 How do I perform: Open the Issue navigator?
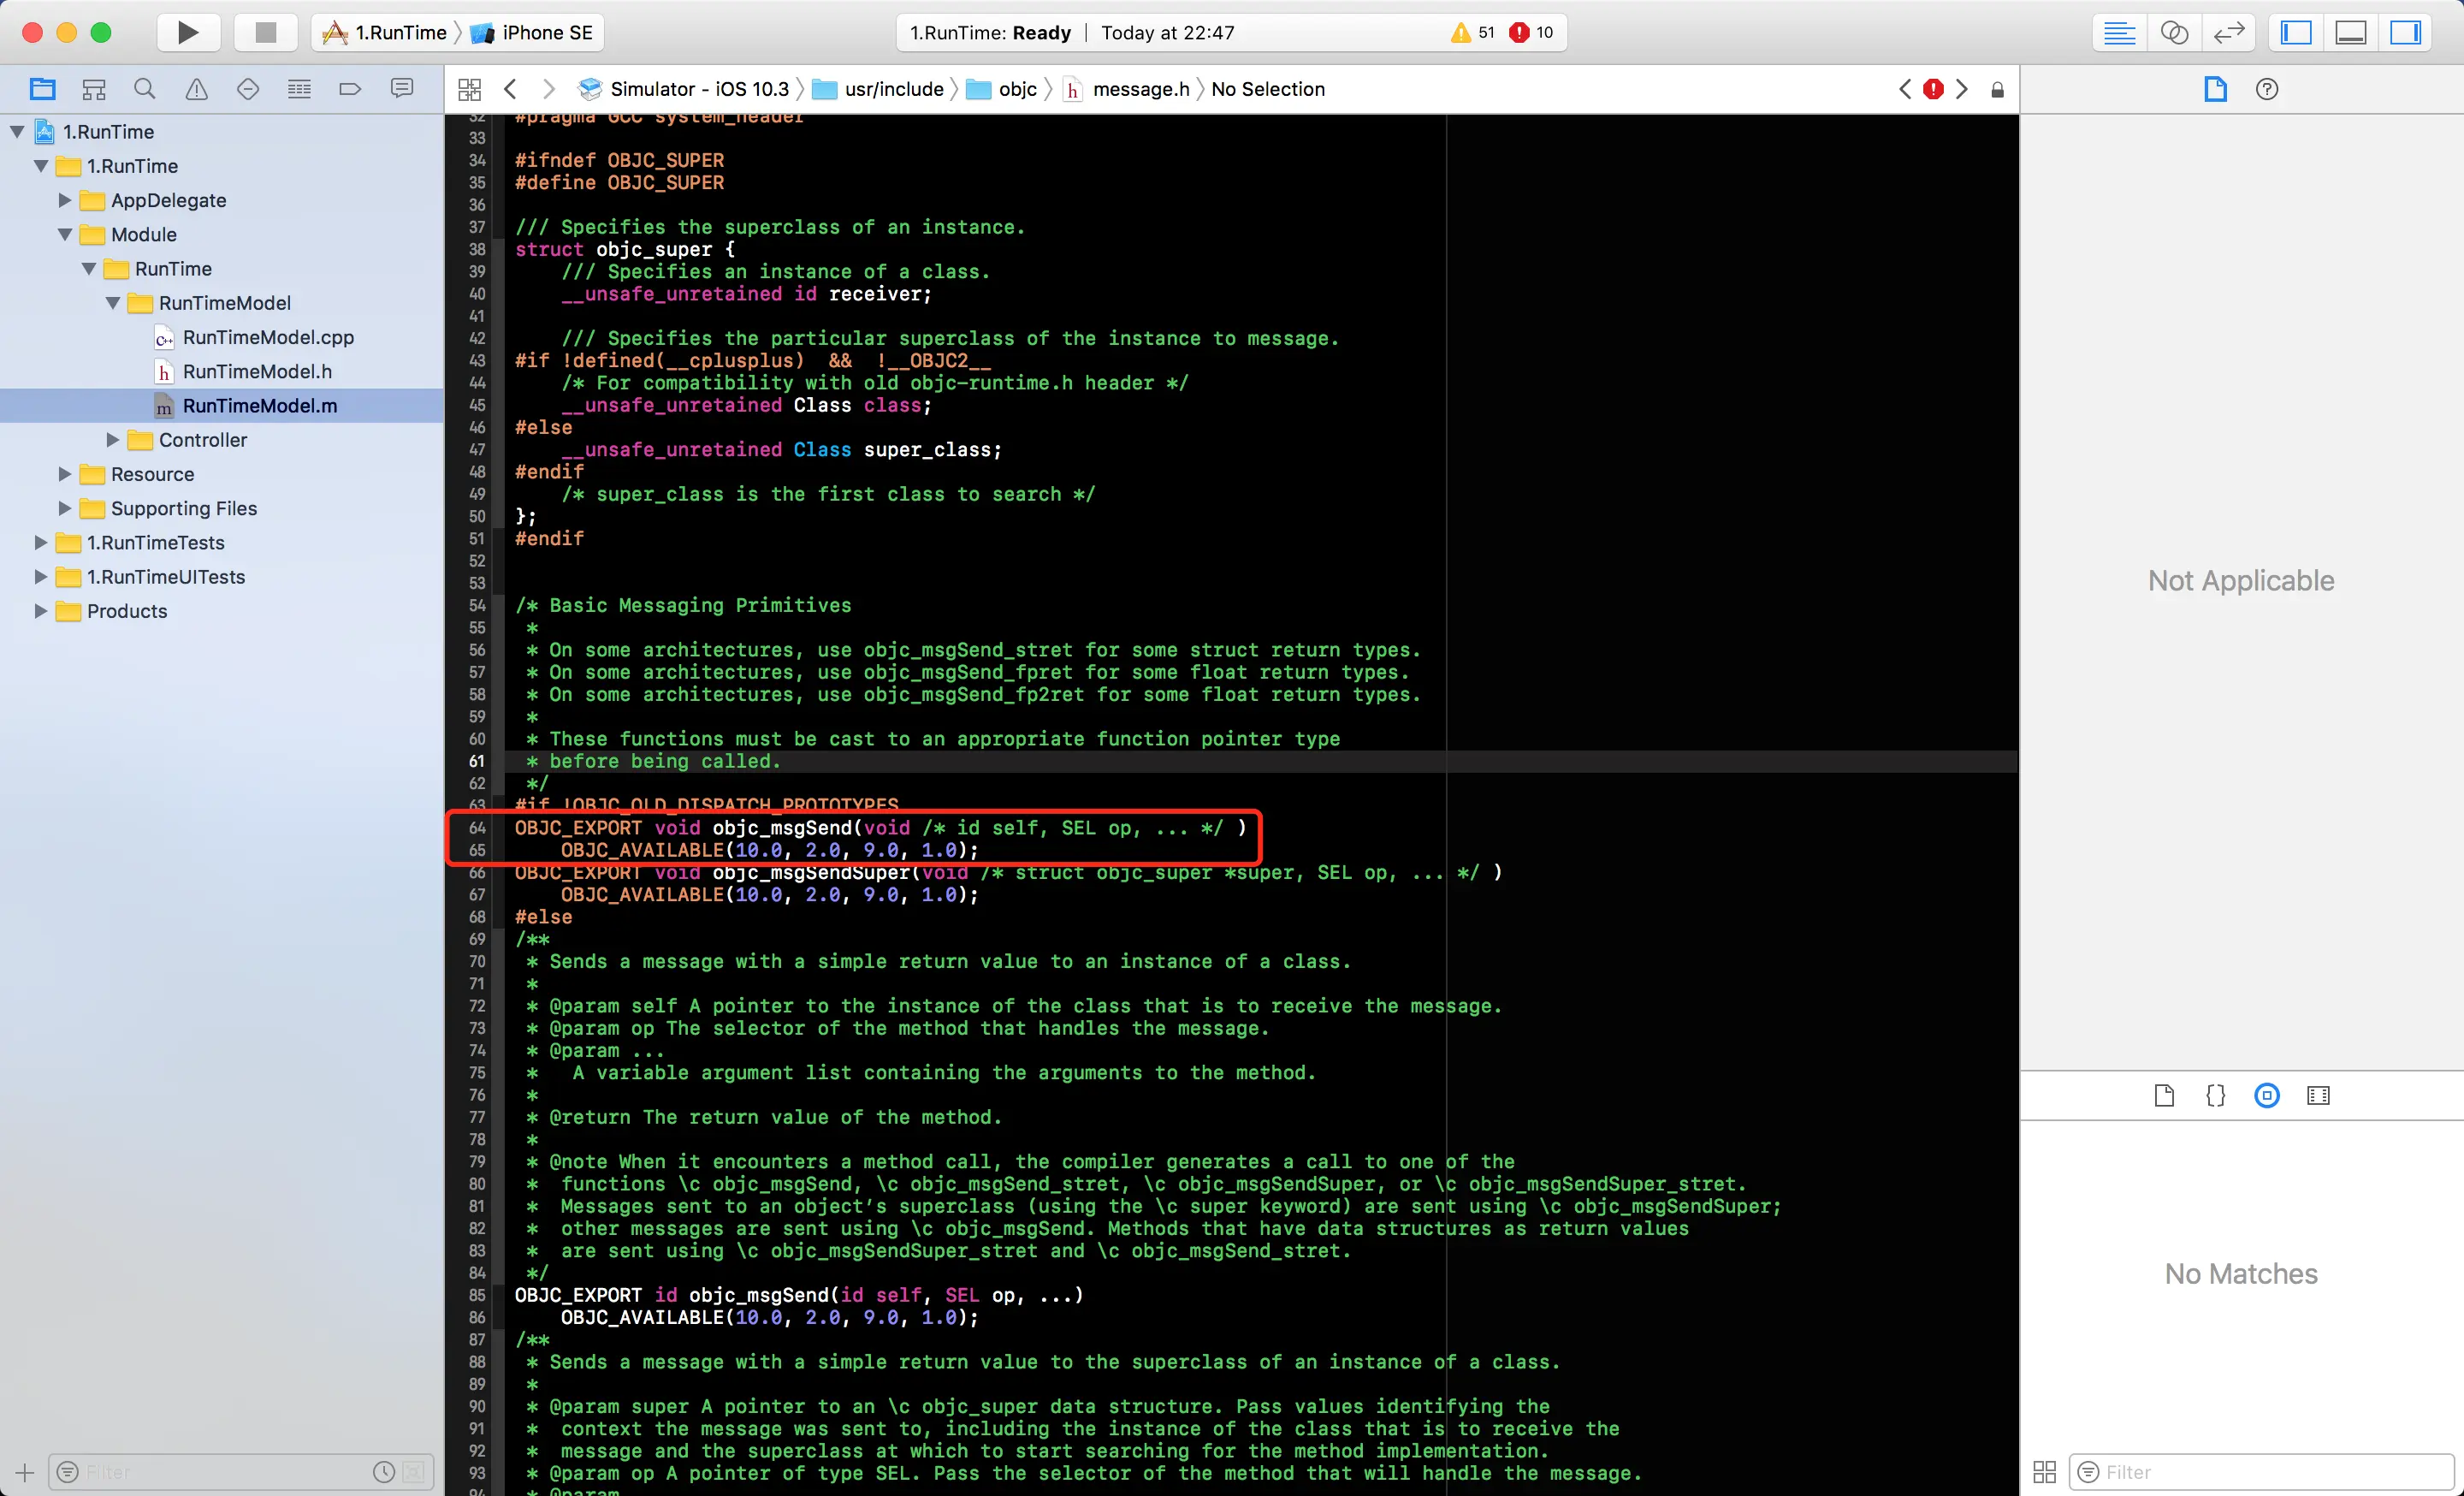197,89
